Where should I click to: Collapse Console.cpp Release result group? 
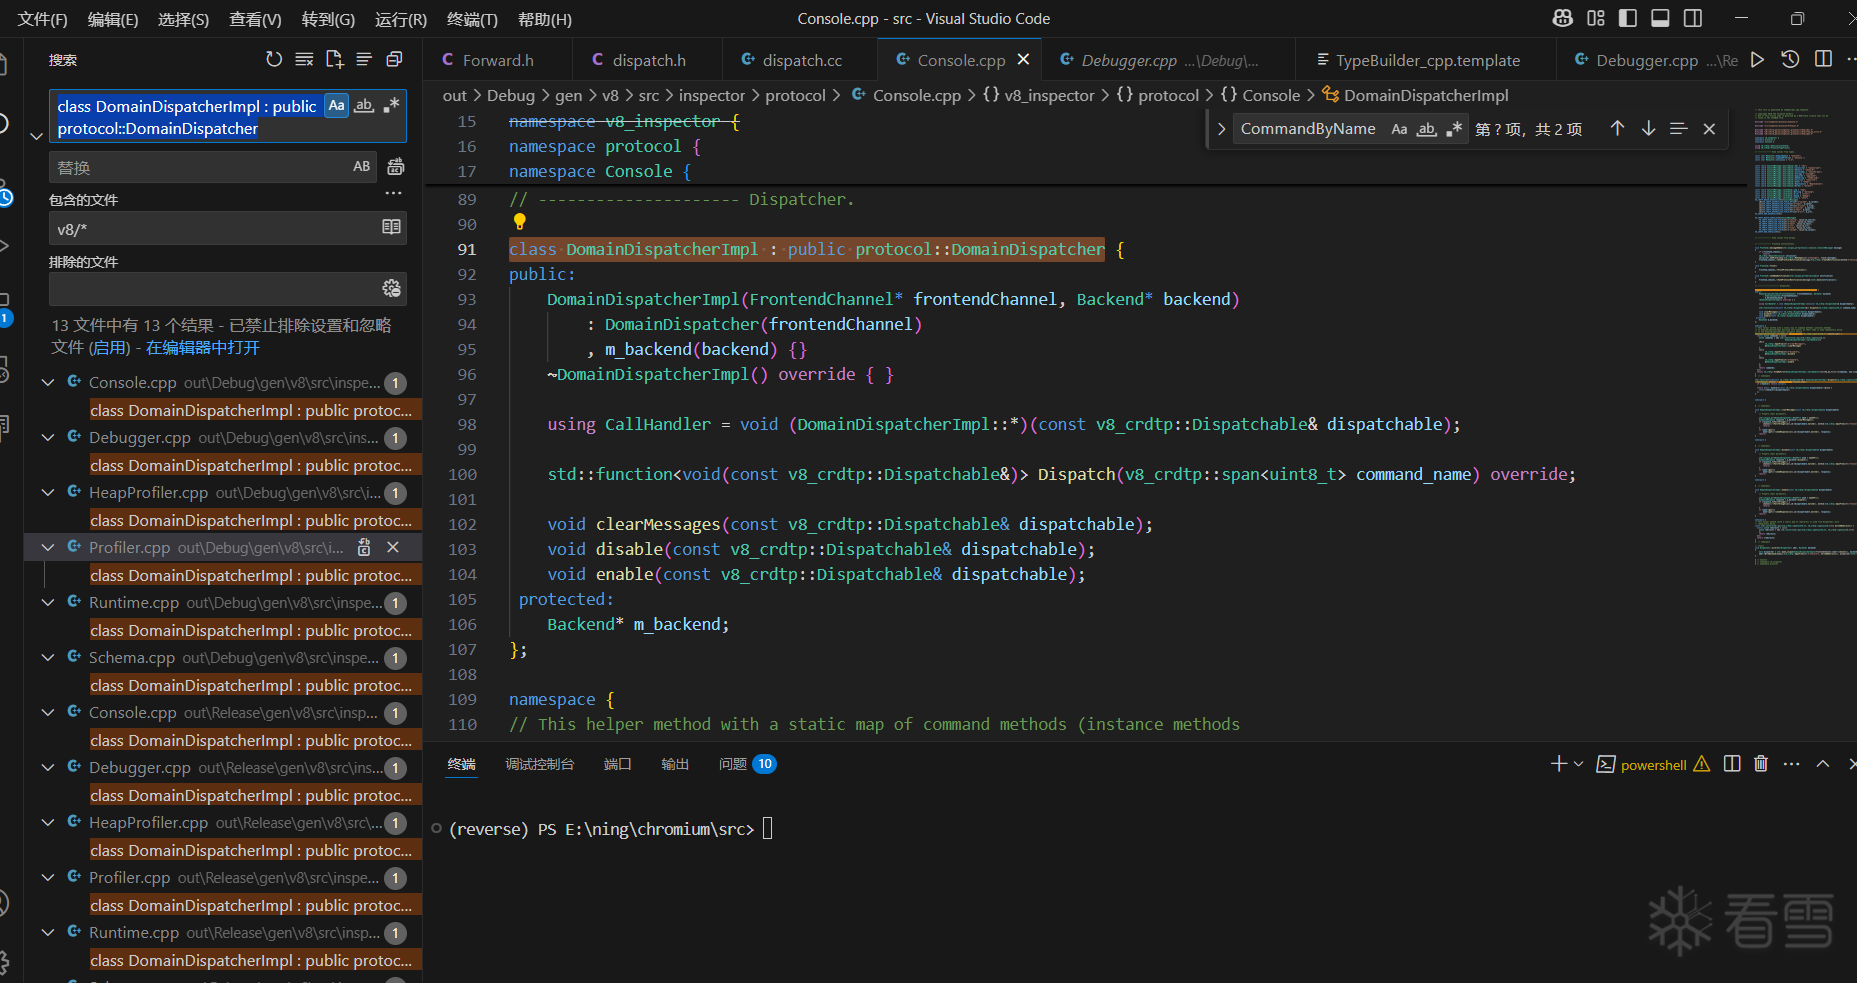[x=48, y=712]
